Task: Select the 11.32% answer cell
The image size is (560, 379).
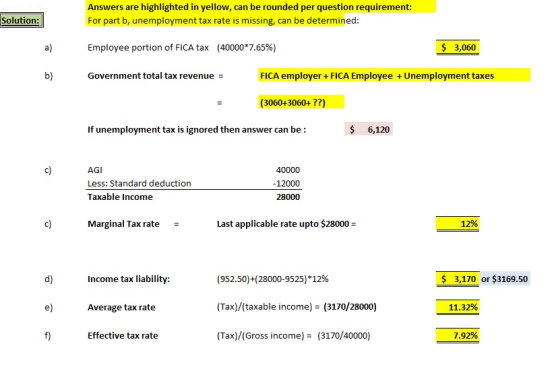Action: pyautogui.click(x=458, y=307)
